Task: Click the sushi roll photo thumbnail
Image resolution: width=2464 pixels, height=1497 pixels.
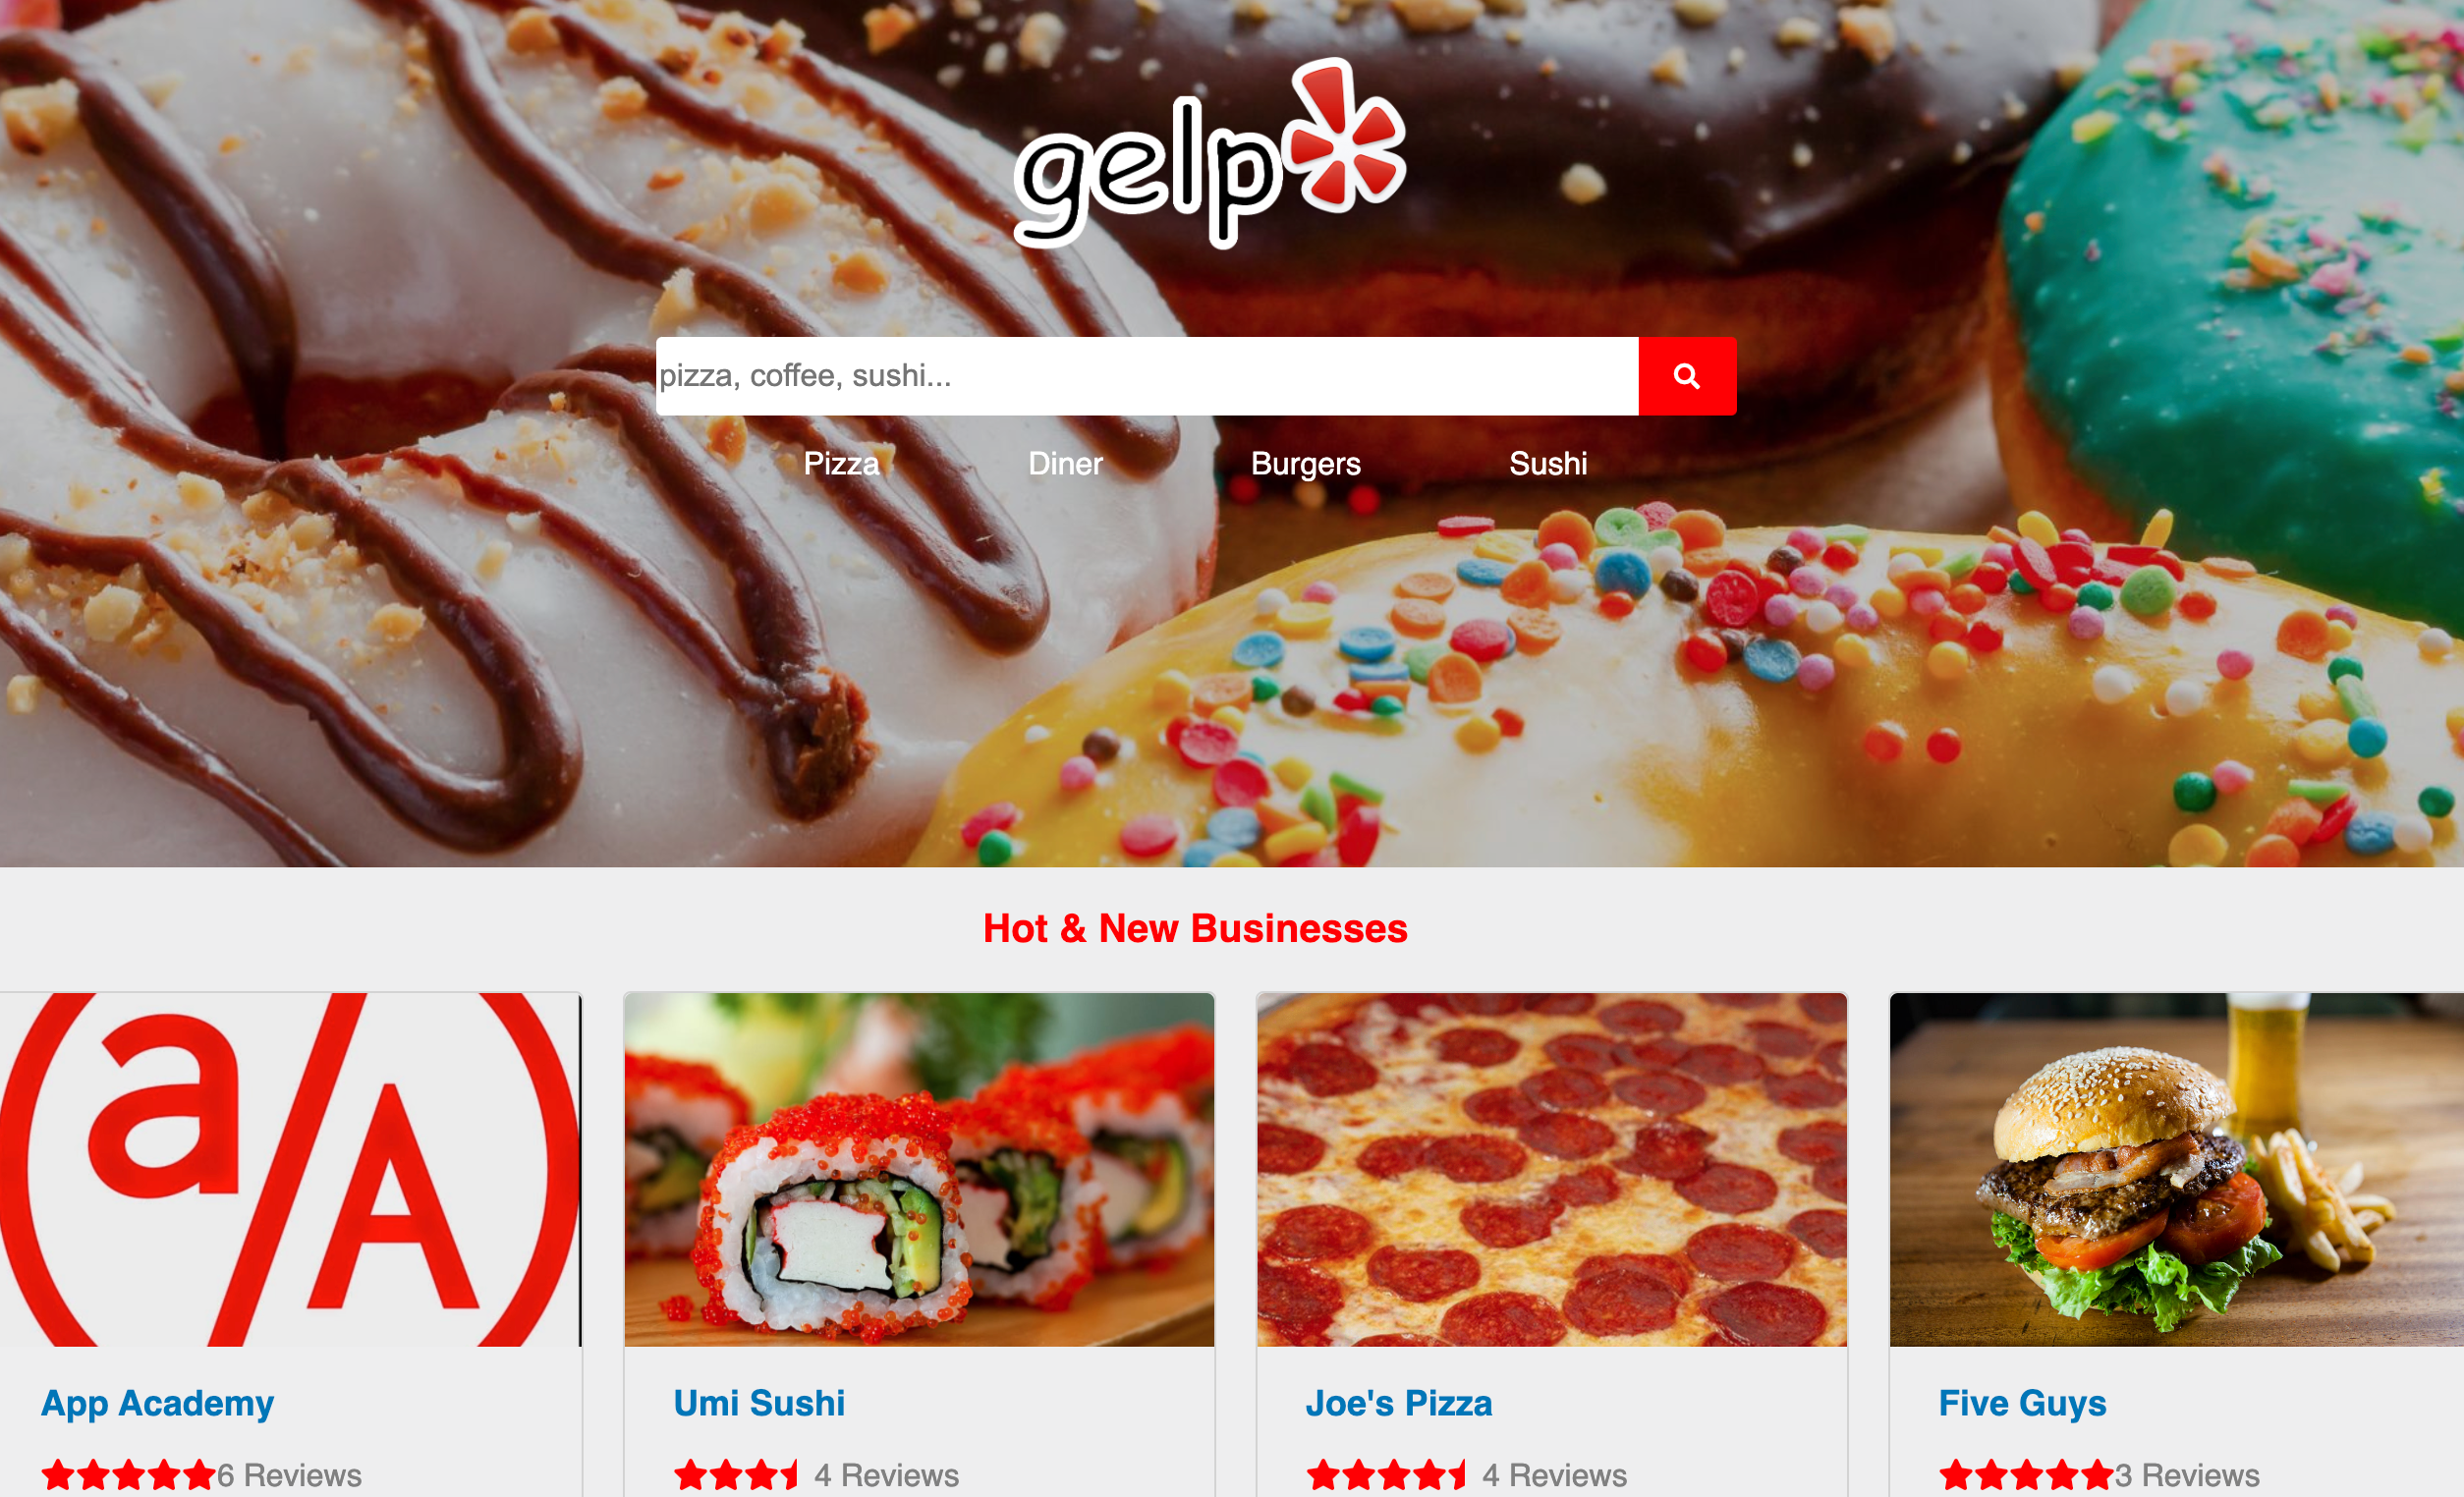Action: pyautogui.click(x=919, y=1169)
